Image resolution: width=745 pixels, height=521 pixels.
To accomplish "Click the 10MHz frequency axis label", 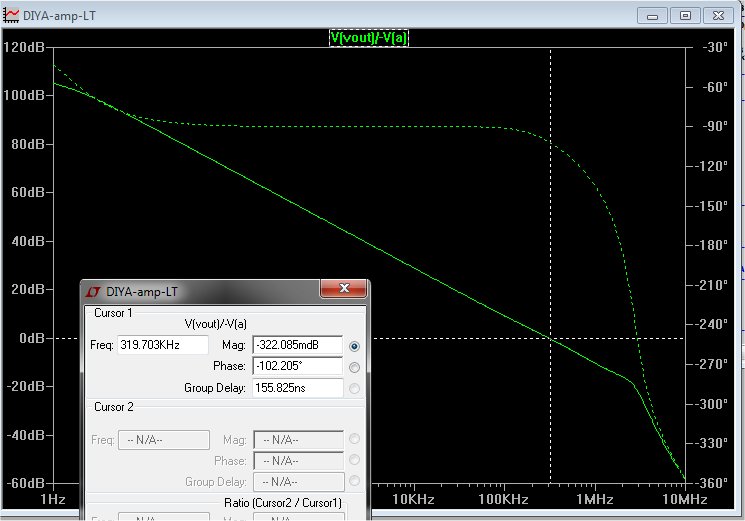I will [685, 499].
